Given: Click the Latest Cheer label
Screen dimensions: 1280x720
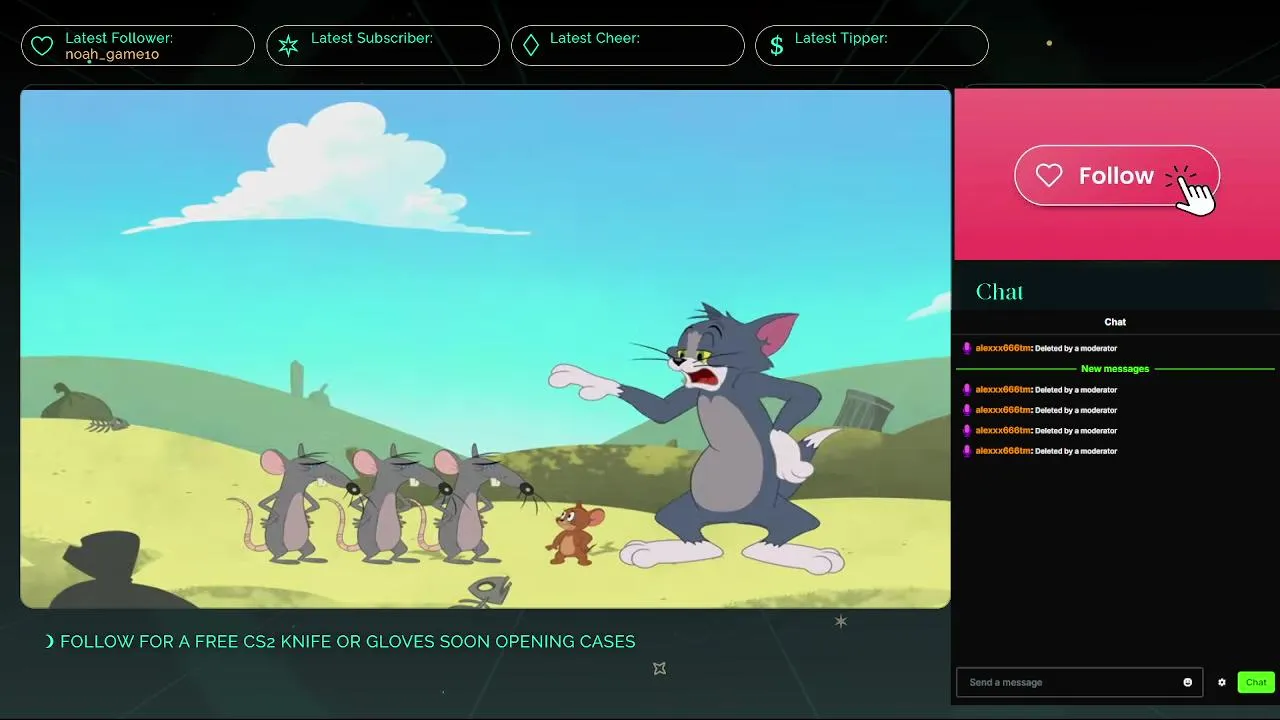Looking at the screenshot, I should click(x=595, y=38).
